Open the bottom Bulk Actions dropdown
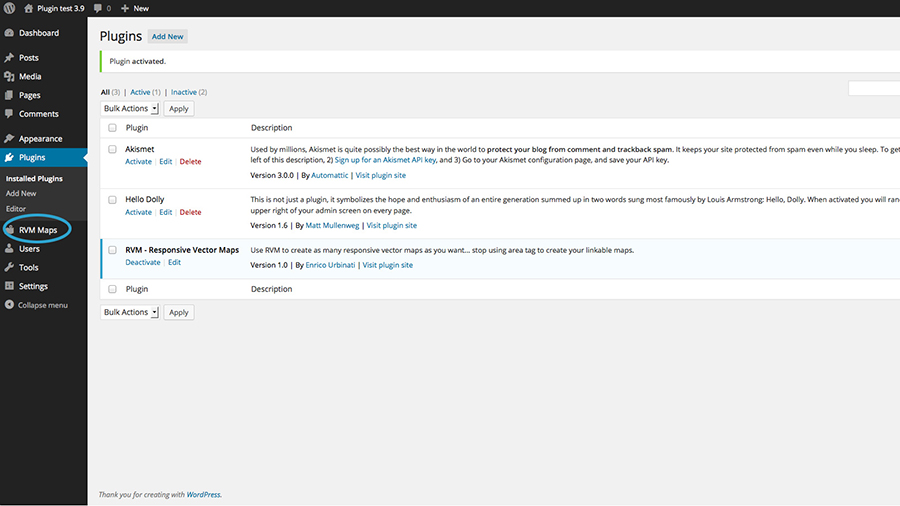The image size is (900, 506). coord(130,312)
